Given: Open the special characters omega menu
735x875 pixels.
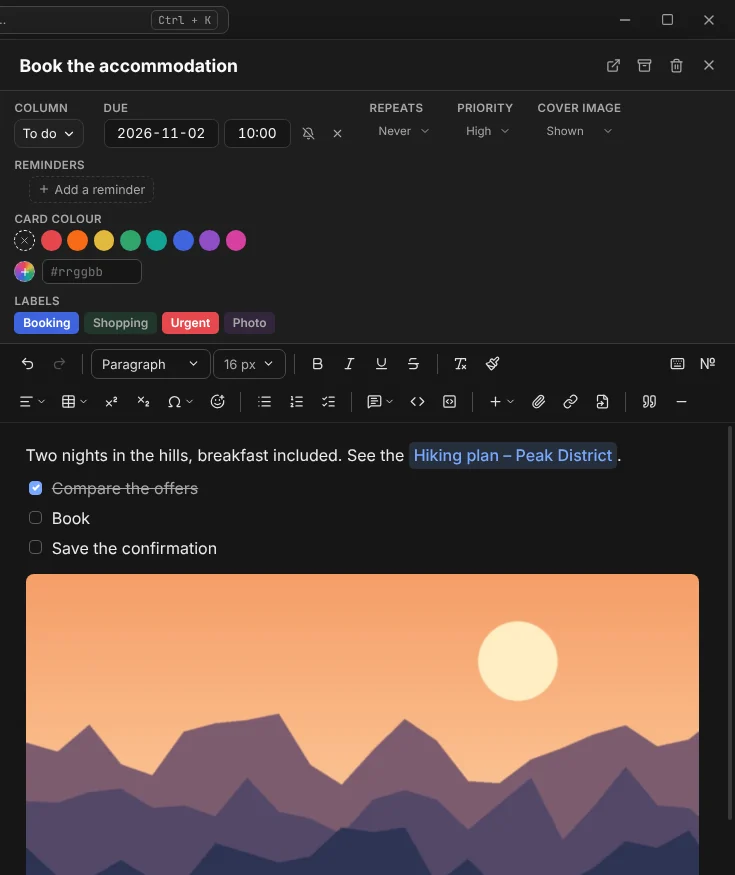Looking at the screenshot, I should (180, 402).
